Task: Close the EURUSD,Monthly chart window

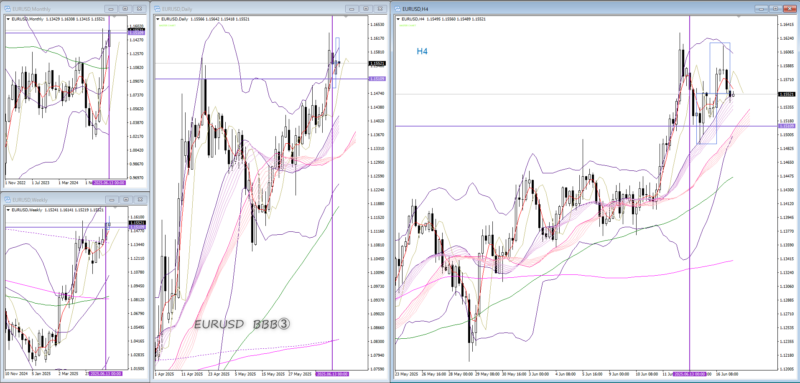Action: tap(139, 9)
